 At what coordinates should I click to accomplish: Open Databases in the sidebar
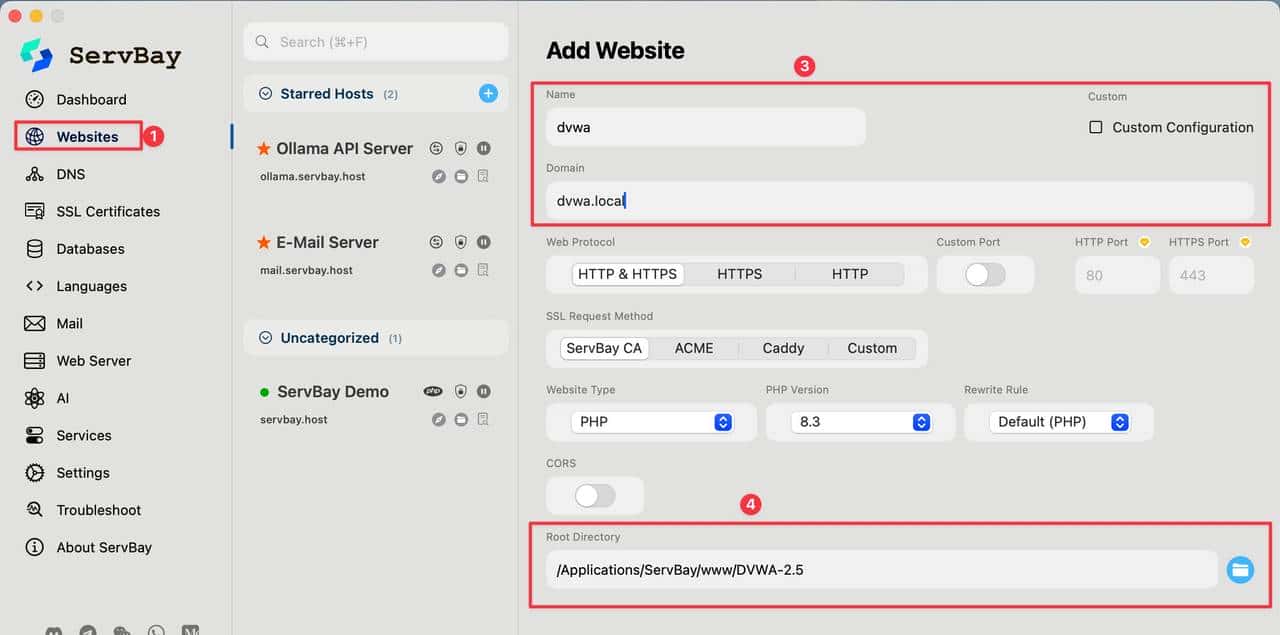tap(90, 249)
